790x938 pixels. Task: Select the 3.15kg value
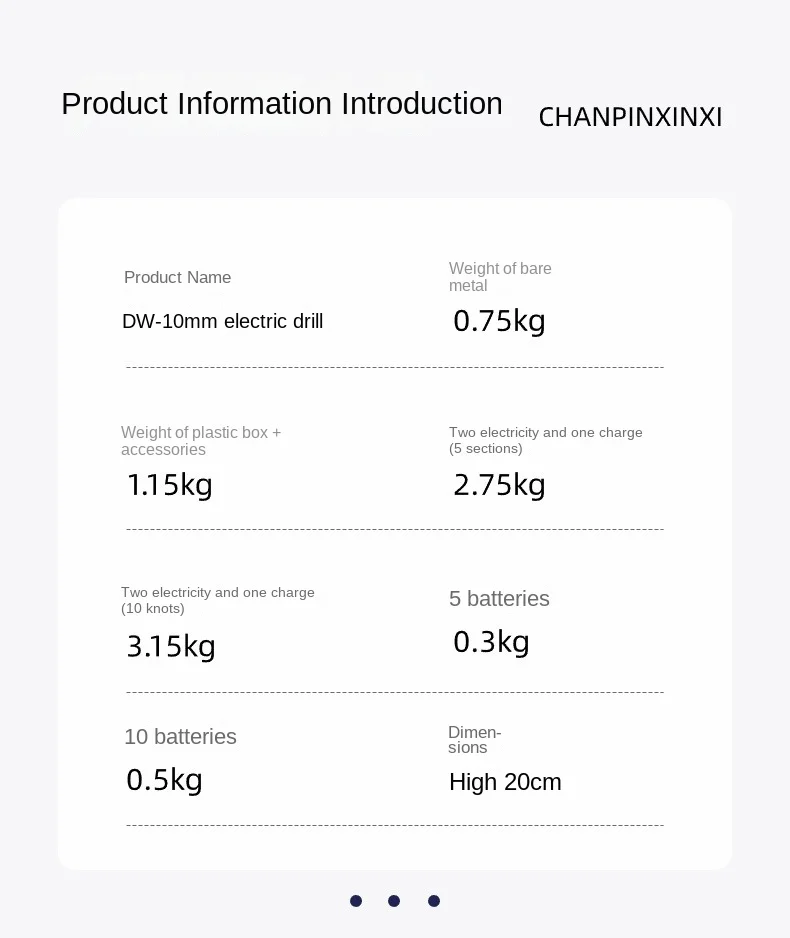tap(171, 646)
